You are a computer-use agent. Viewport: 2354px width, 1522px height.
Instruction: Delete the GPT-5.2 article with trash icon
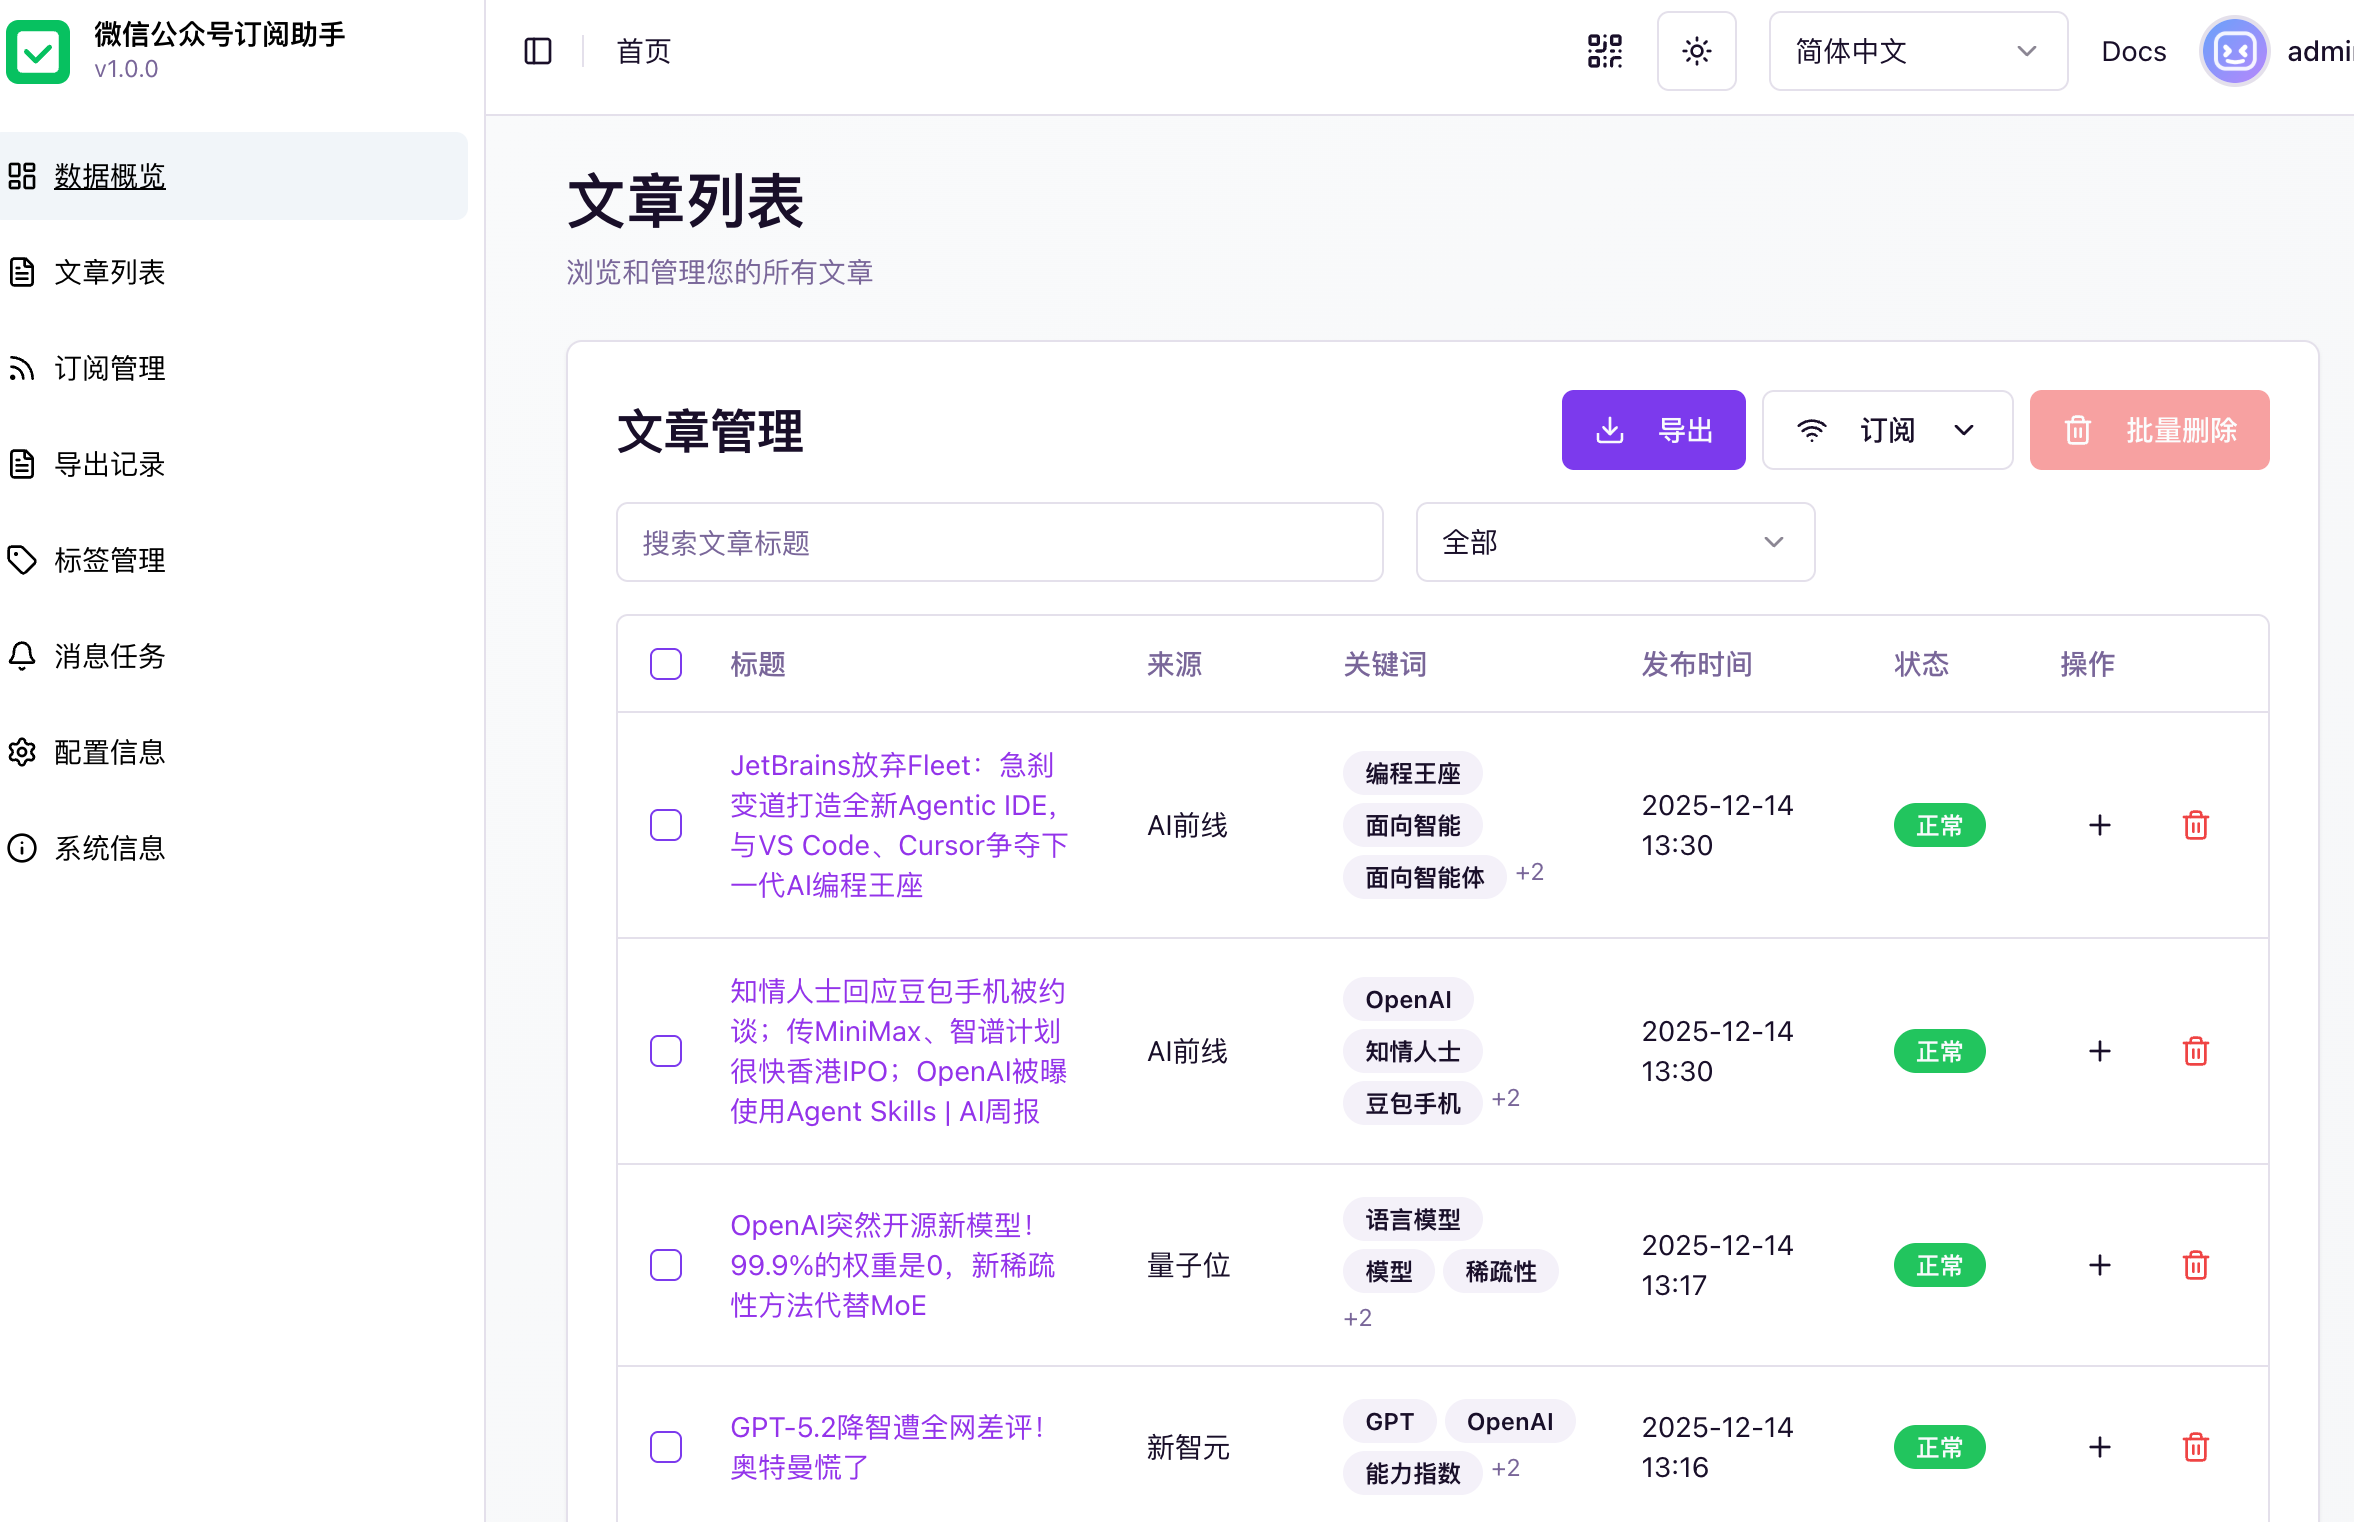(2196, 1447)
